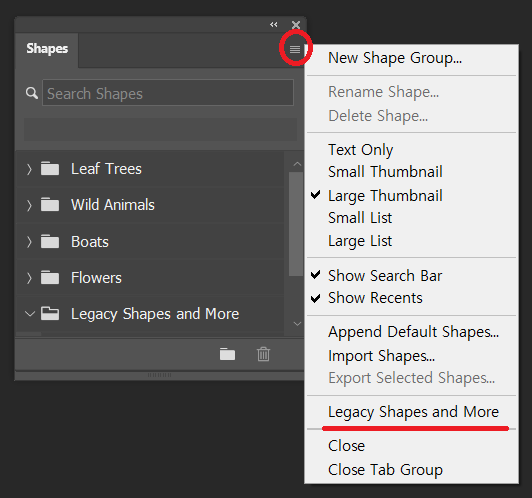Open the Shapes panel flyout menu icon

point(295,50)
